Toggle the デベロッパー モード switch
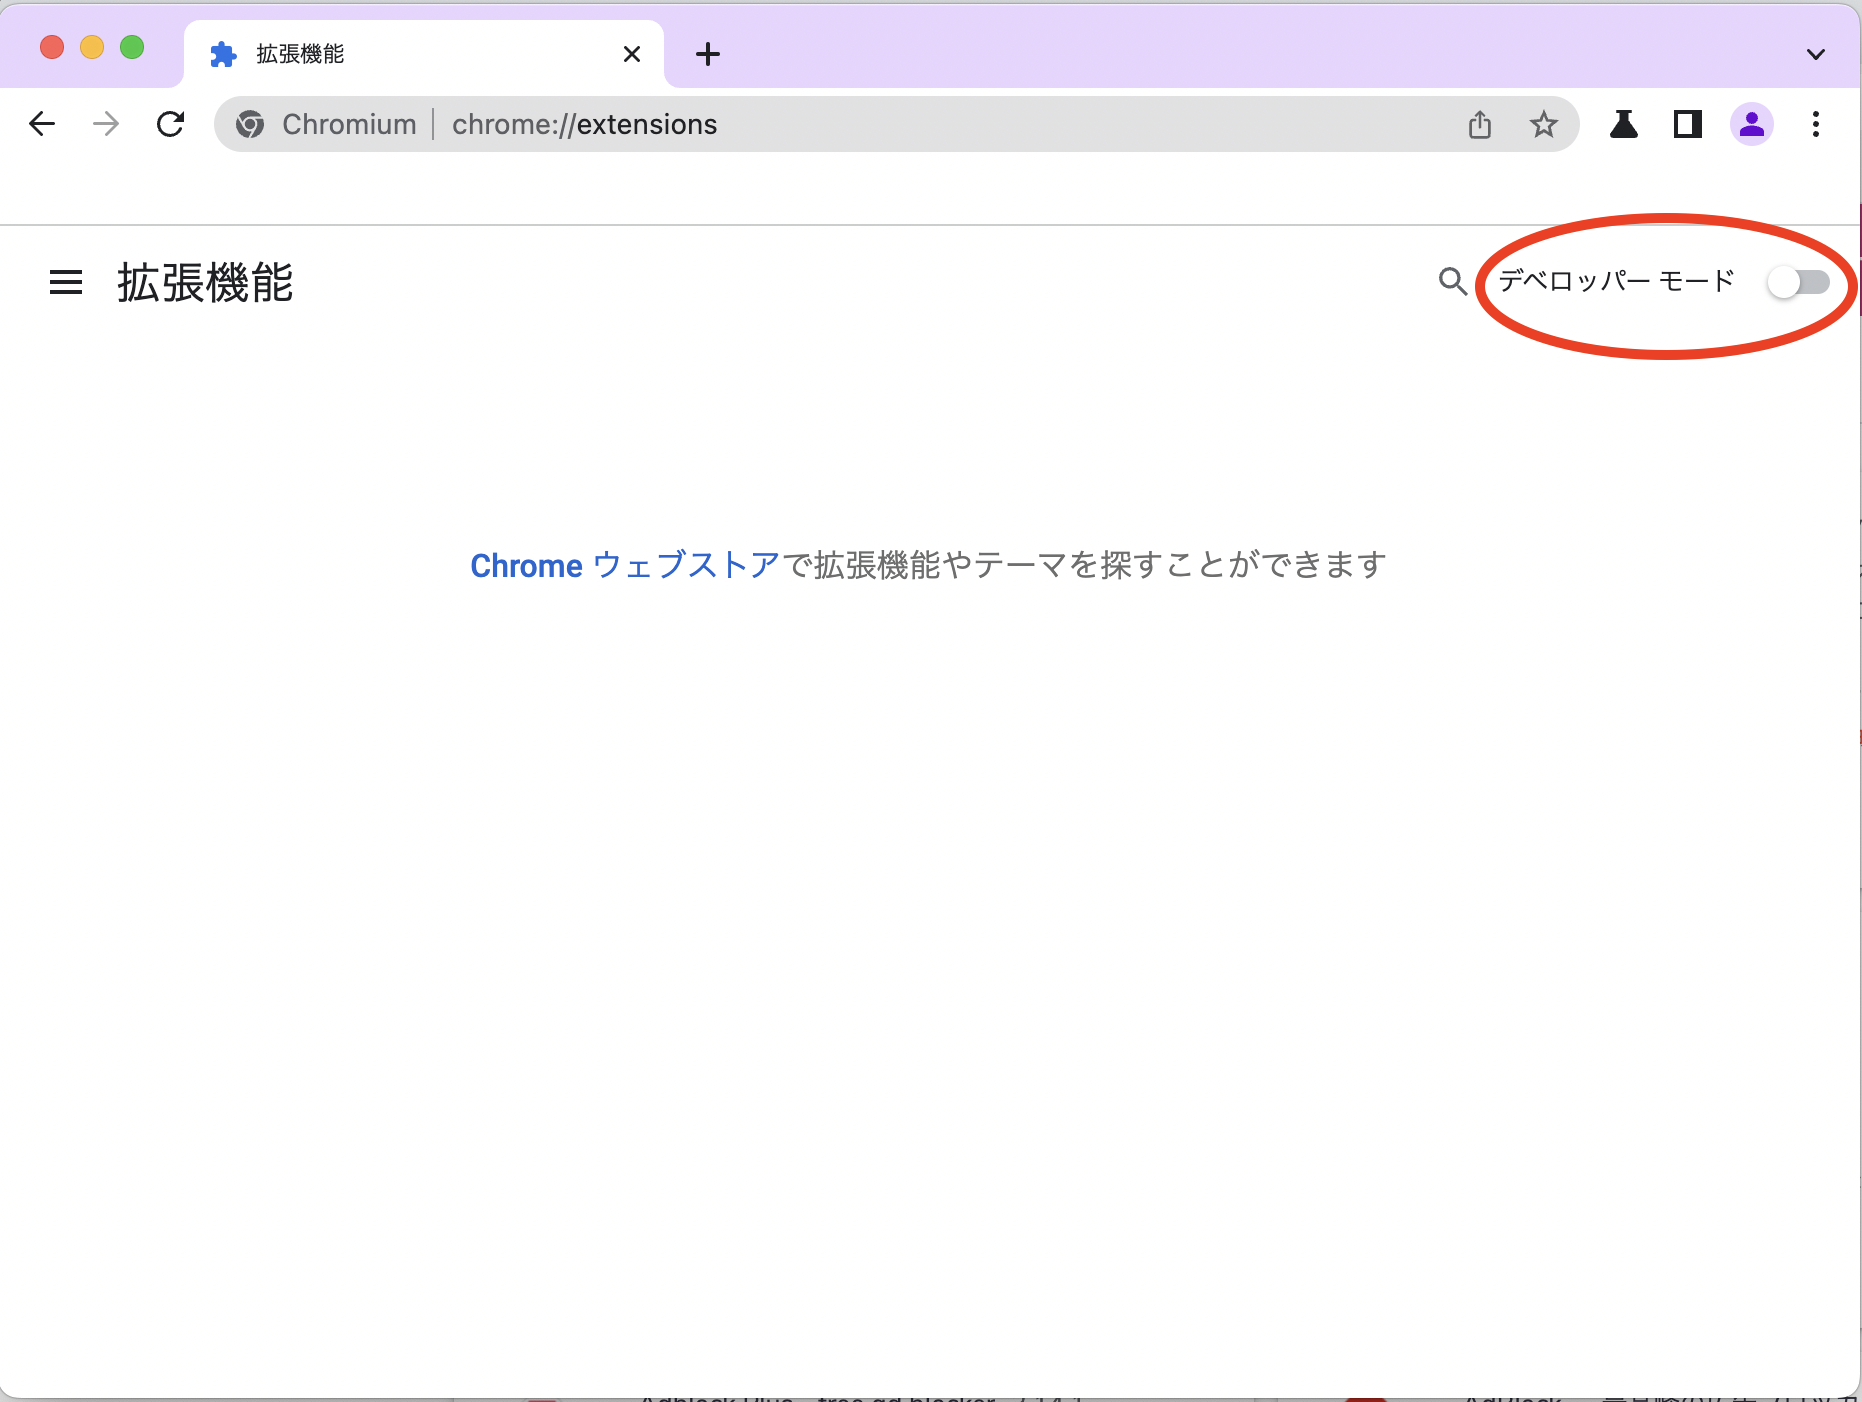This screenshot has width=1862, height=1402. (1798, 282)
